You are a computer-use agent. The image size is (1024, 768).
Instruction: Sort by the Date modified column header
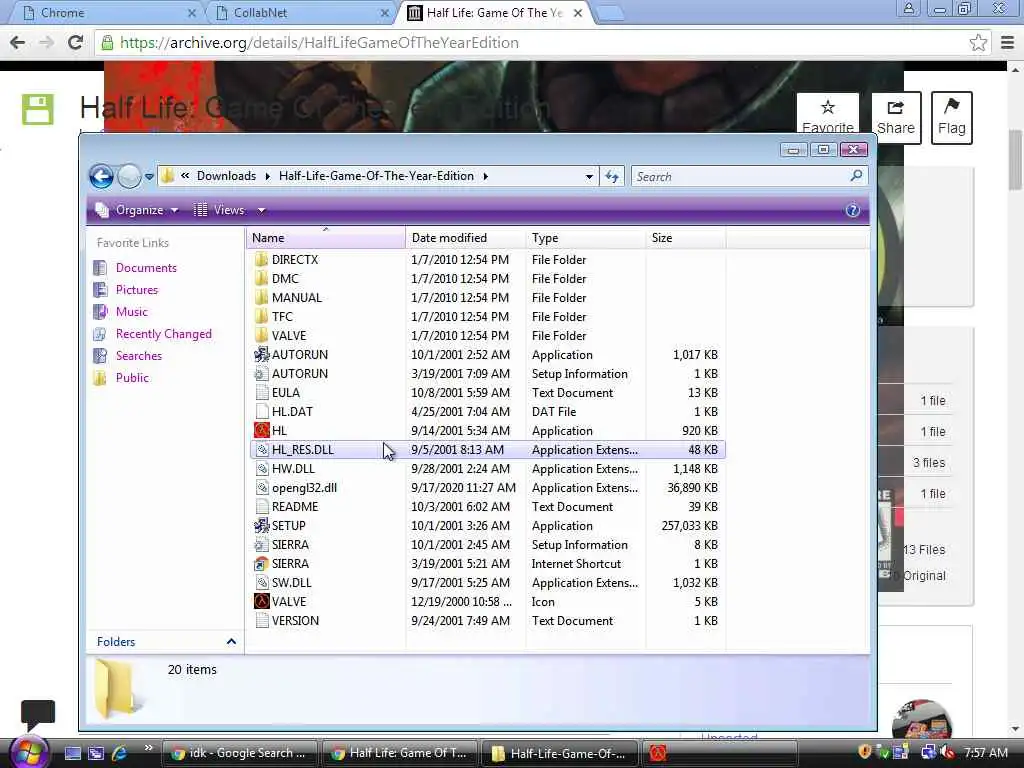(x=466, y=238)
